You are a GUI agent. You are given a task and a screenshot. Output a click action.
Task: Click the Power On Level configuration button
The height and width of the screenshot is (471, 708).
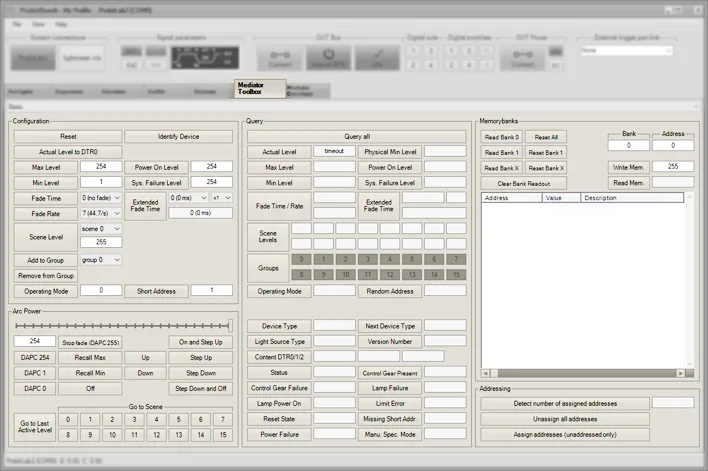(156, 168)
